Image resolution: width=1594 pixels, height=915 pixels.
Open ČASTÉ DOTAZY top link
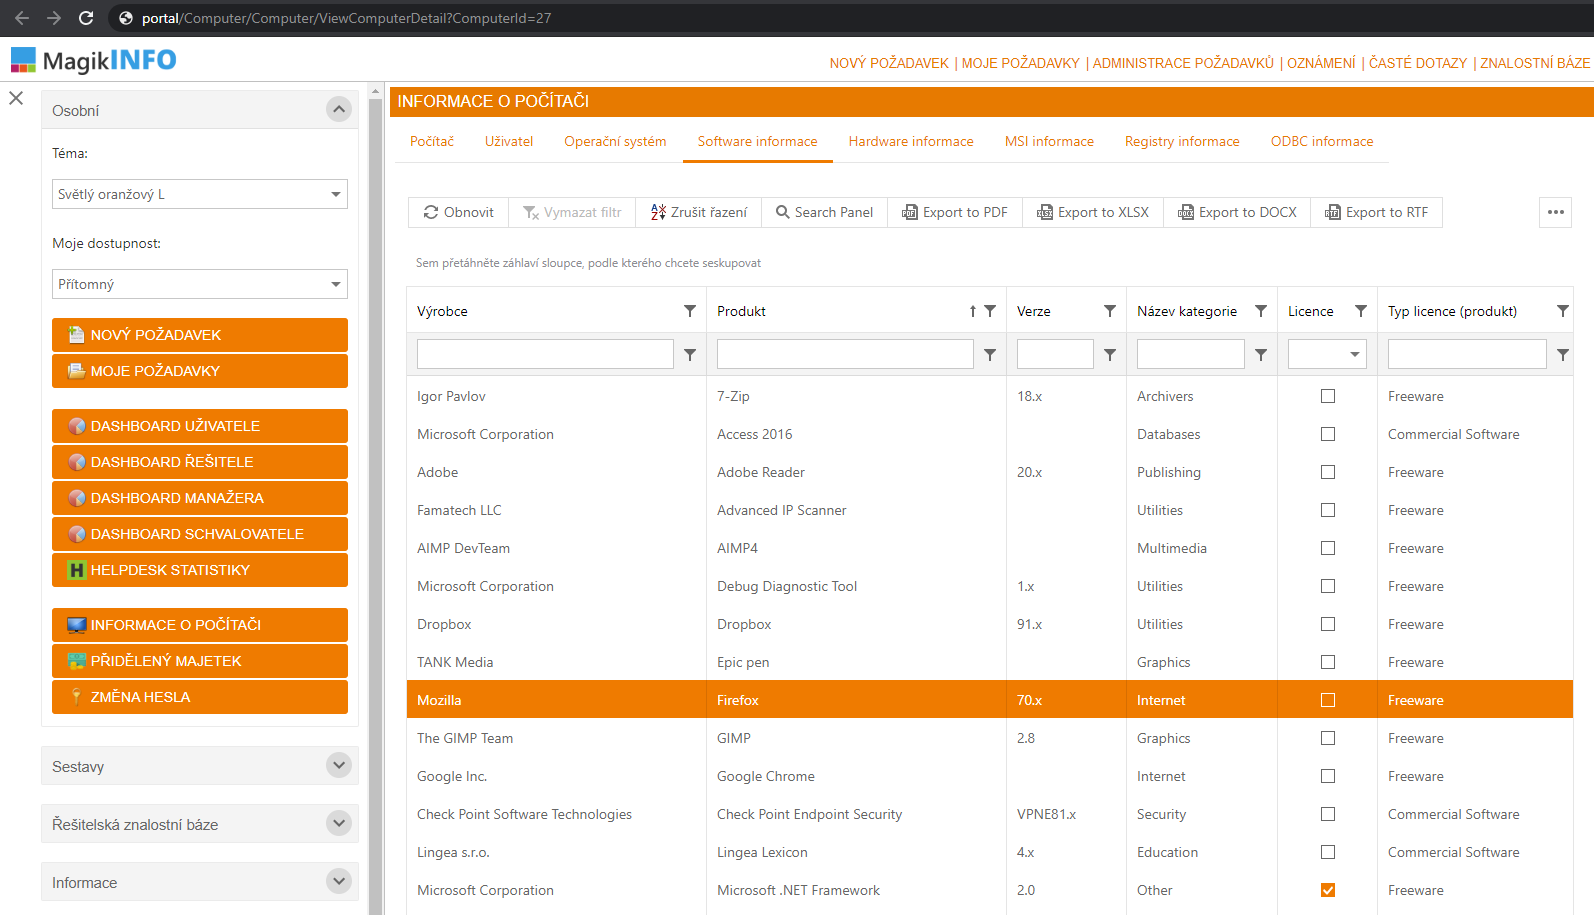pos(1418,63)
